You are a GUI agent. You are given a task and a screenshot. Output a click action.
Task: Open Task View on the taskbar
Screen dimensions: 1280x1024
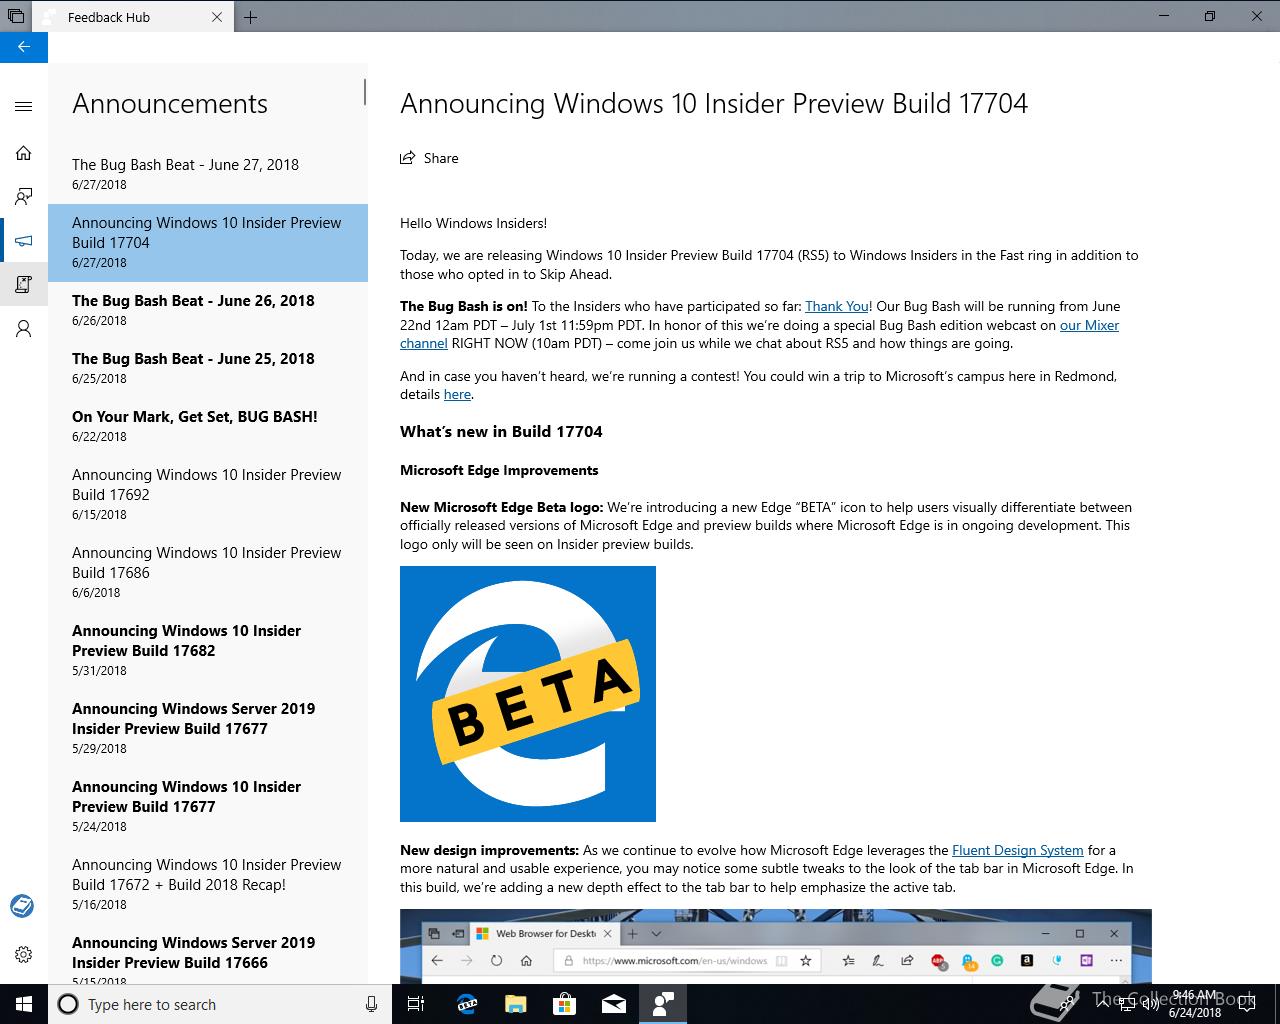[x=416, y=1004]
